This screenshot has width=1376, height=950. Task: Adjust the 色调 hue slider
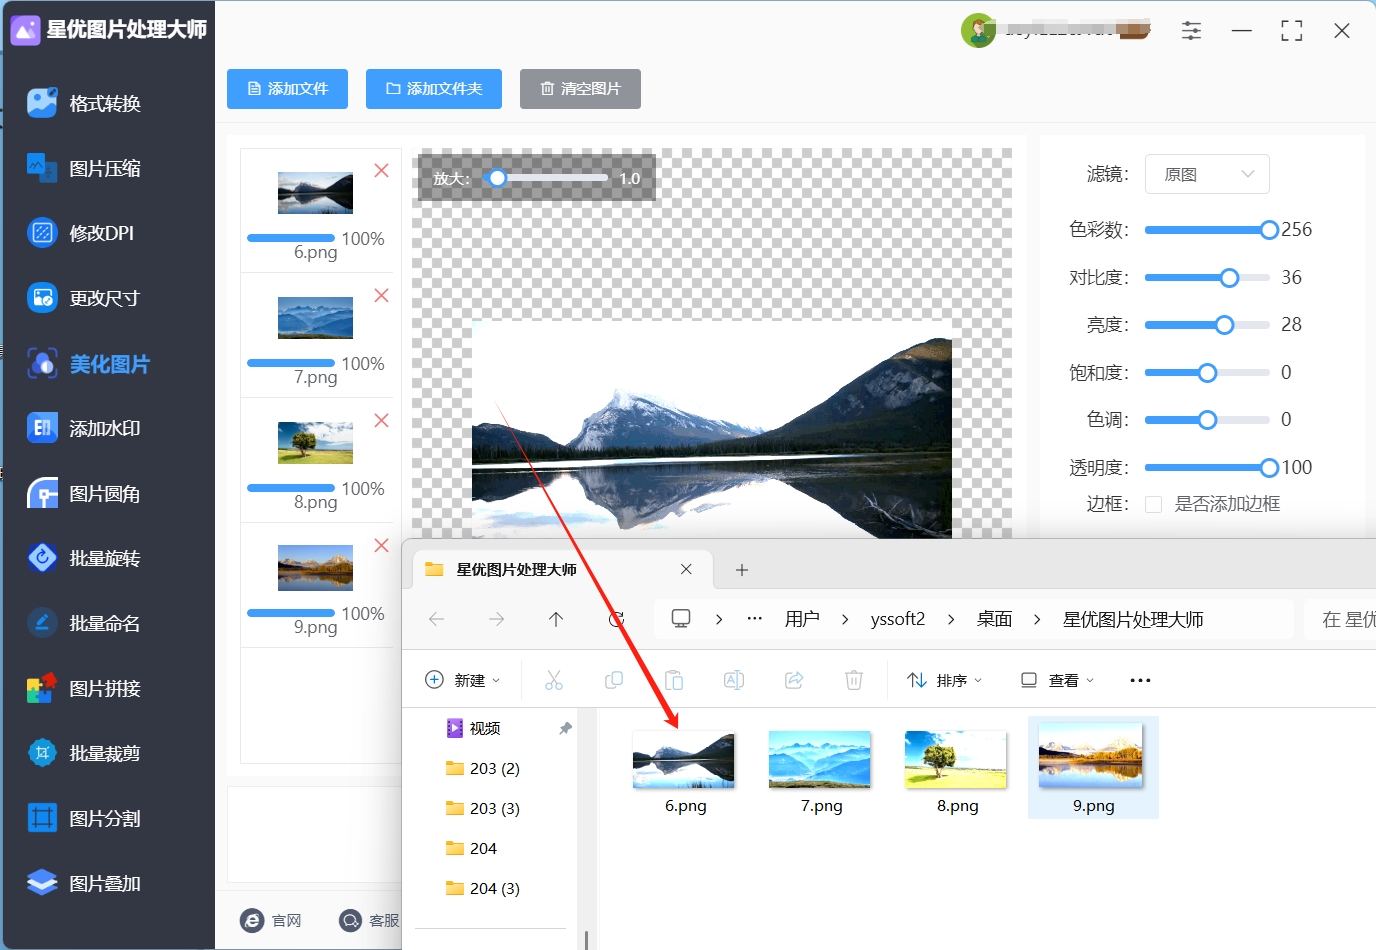[x=1207, y=420]
